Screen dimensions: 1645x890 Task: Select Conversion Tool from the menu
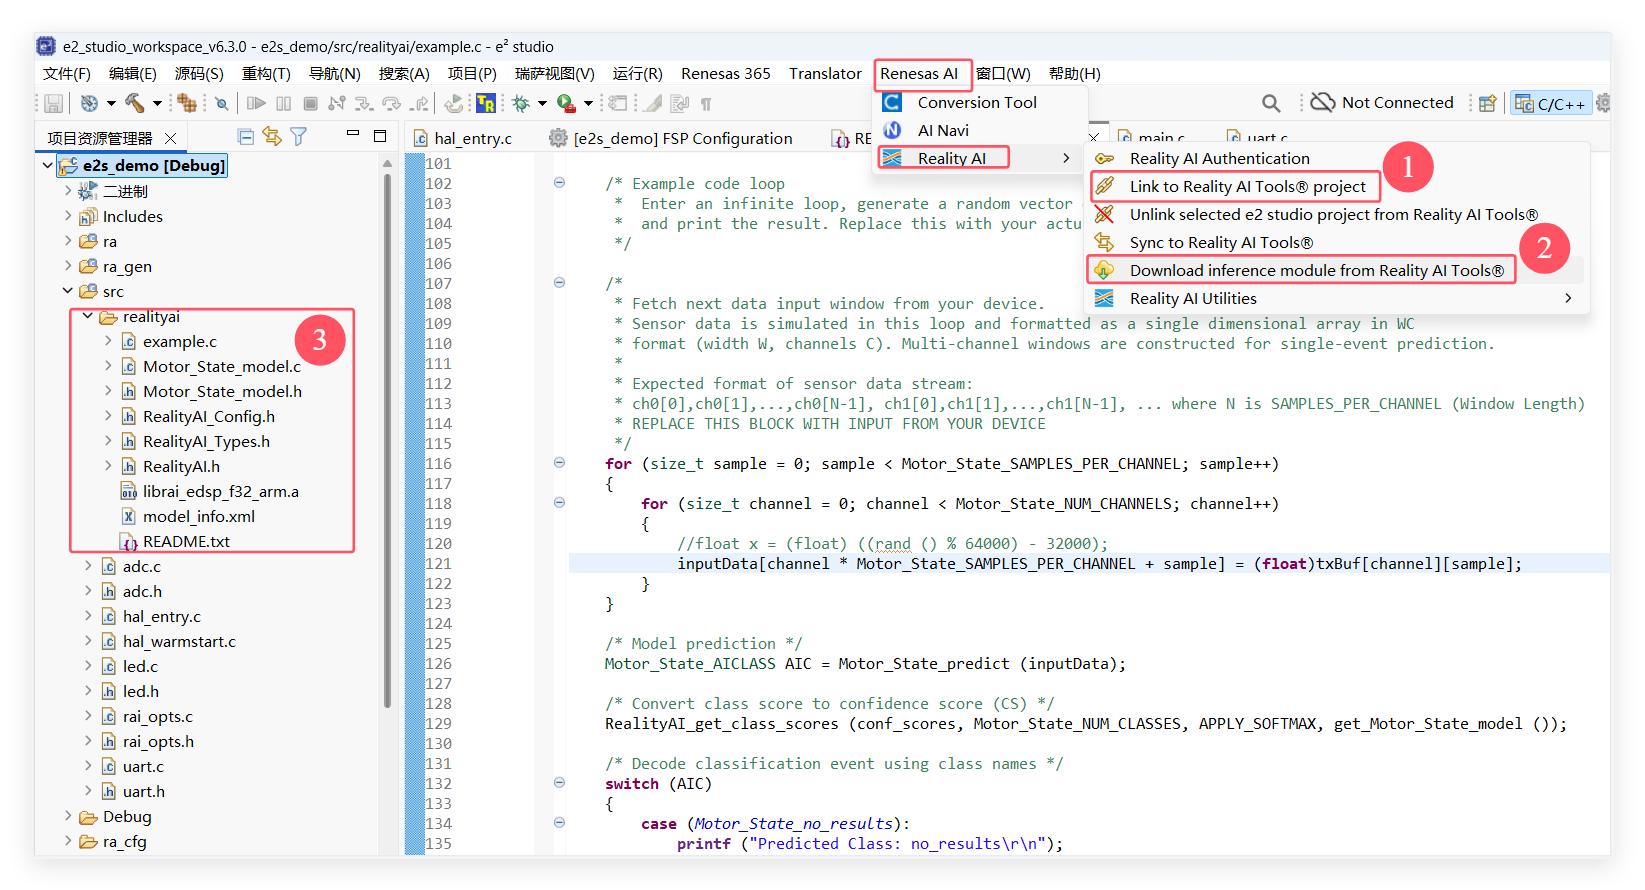click(x=978, y=102)
